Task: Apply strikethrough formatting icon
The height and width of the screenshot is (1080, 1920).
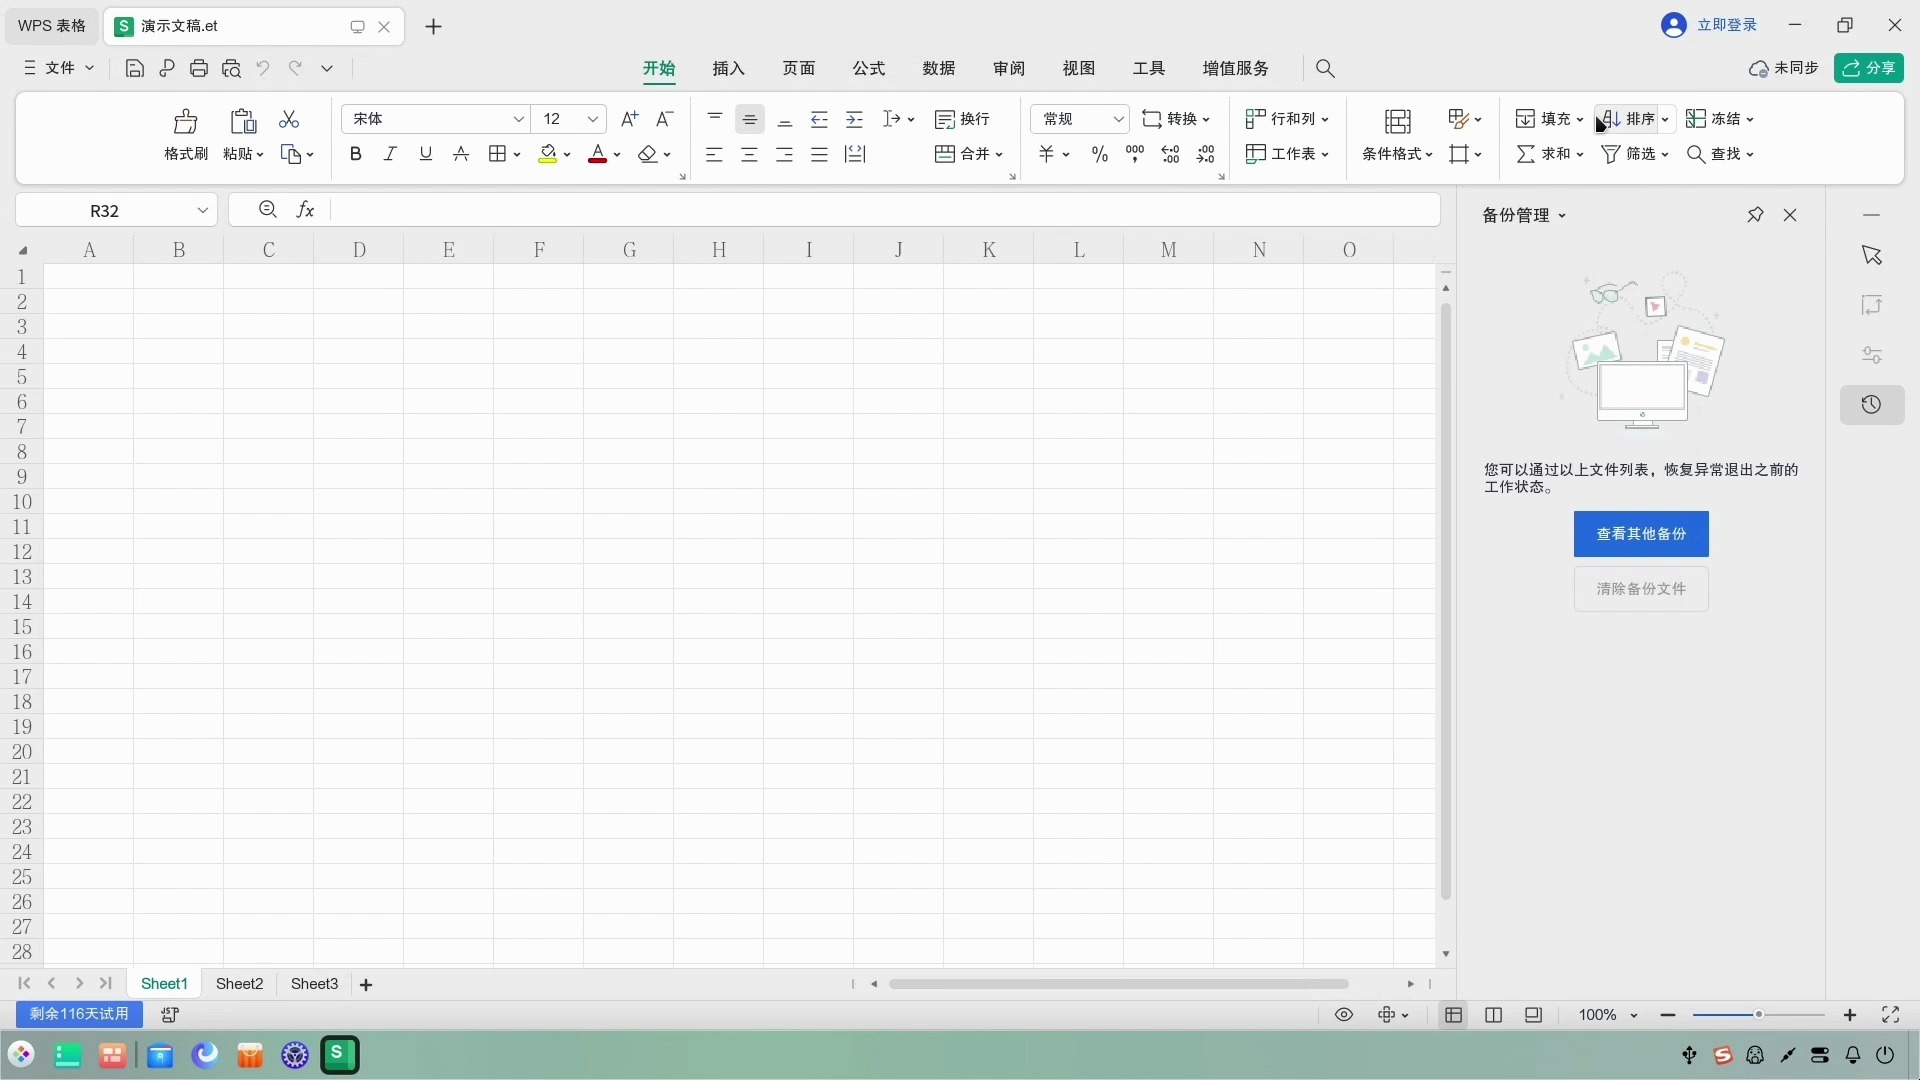Action: click(x=461, y=154)
